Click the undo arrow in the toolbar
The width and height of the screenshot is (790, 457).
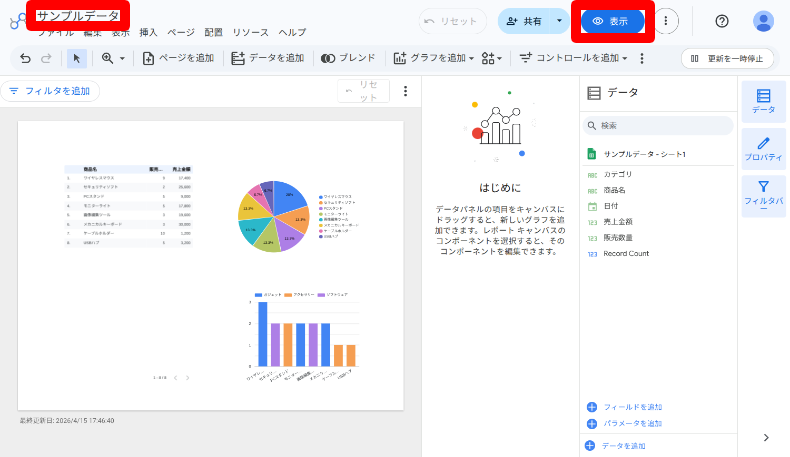(26, 58)
